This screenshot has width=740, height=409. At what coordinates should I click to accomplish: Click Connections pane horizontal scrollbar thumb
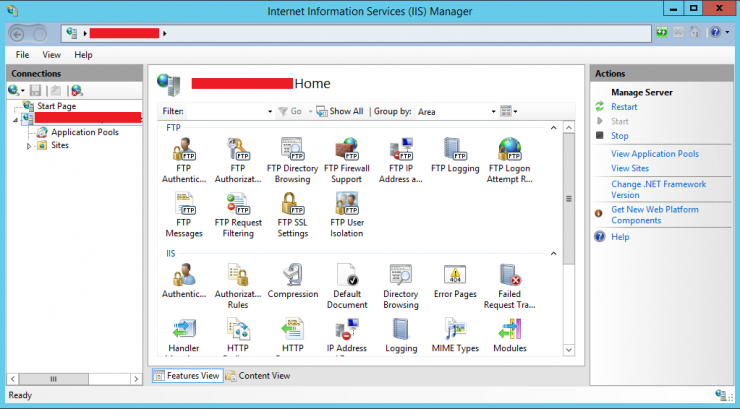(x=53, y=379)
